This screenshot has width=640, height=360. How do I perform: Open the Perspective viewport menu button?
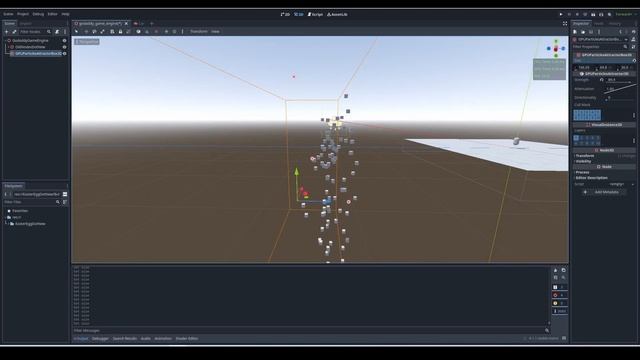[87, 42]
